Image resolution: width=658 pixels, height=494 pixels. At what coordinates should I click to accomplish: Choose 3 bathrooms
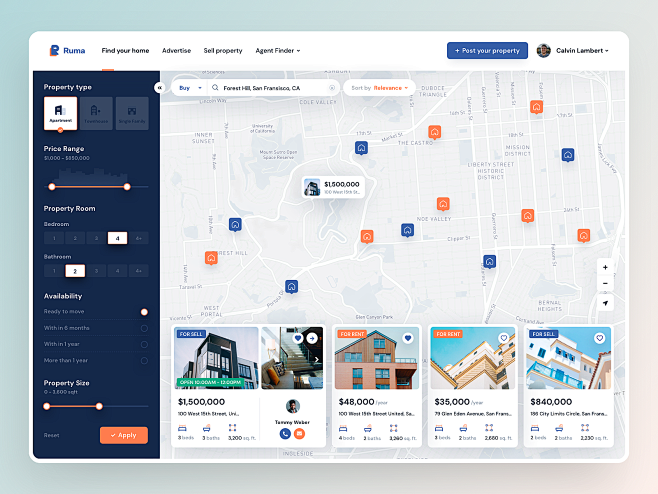pyautogui.click(x=97, y=271)
